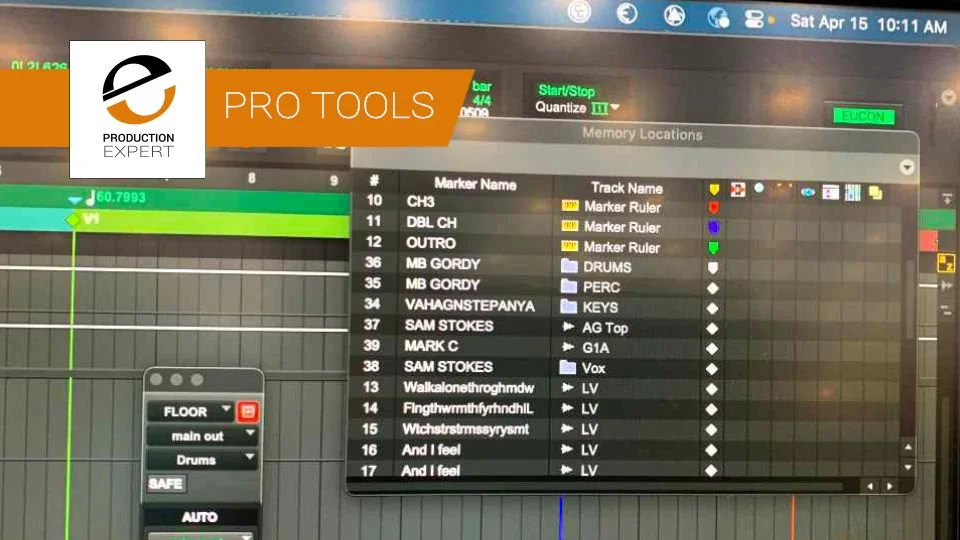This screenshot has height=540, width=960.
Task: Click the track icon next to G1A
Action: (x=568, y=347)
